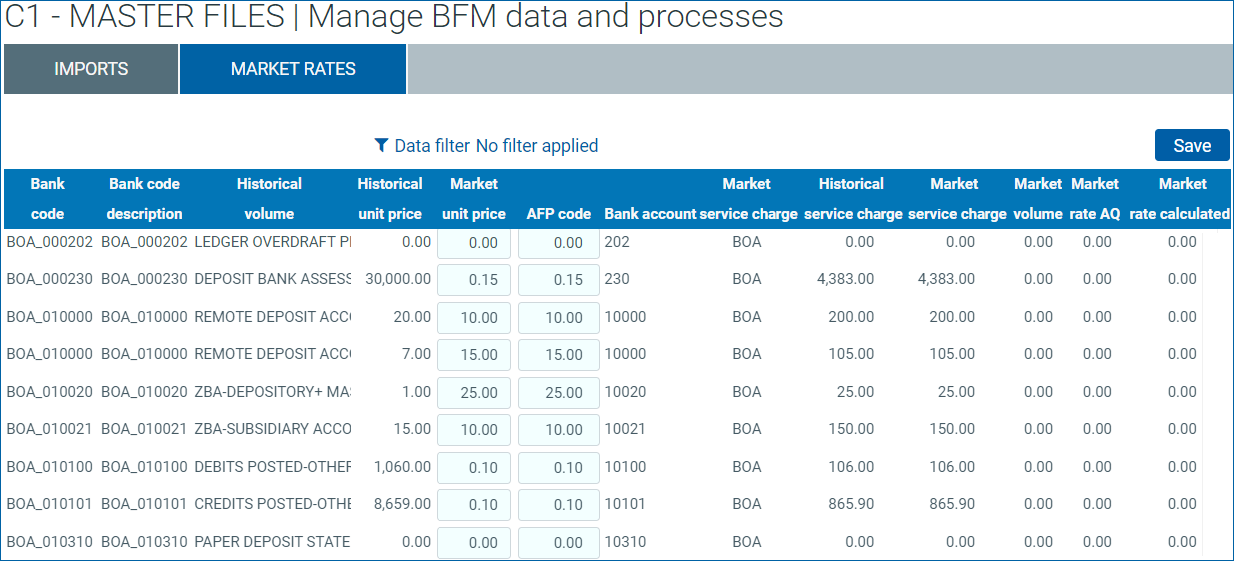Open the Data filter link

(x=432, y=146)
